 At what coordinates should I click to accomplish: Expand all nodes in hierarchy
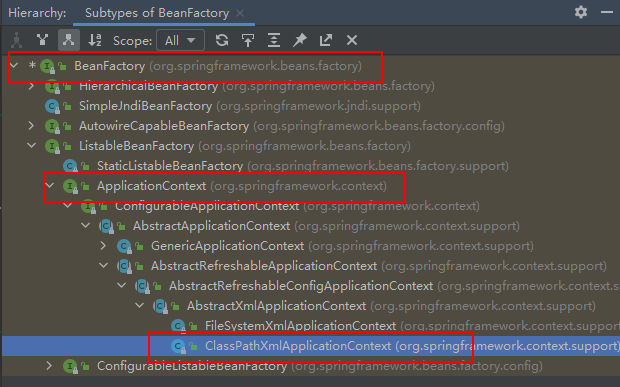point(274,40)
